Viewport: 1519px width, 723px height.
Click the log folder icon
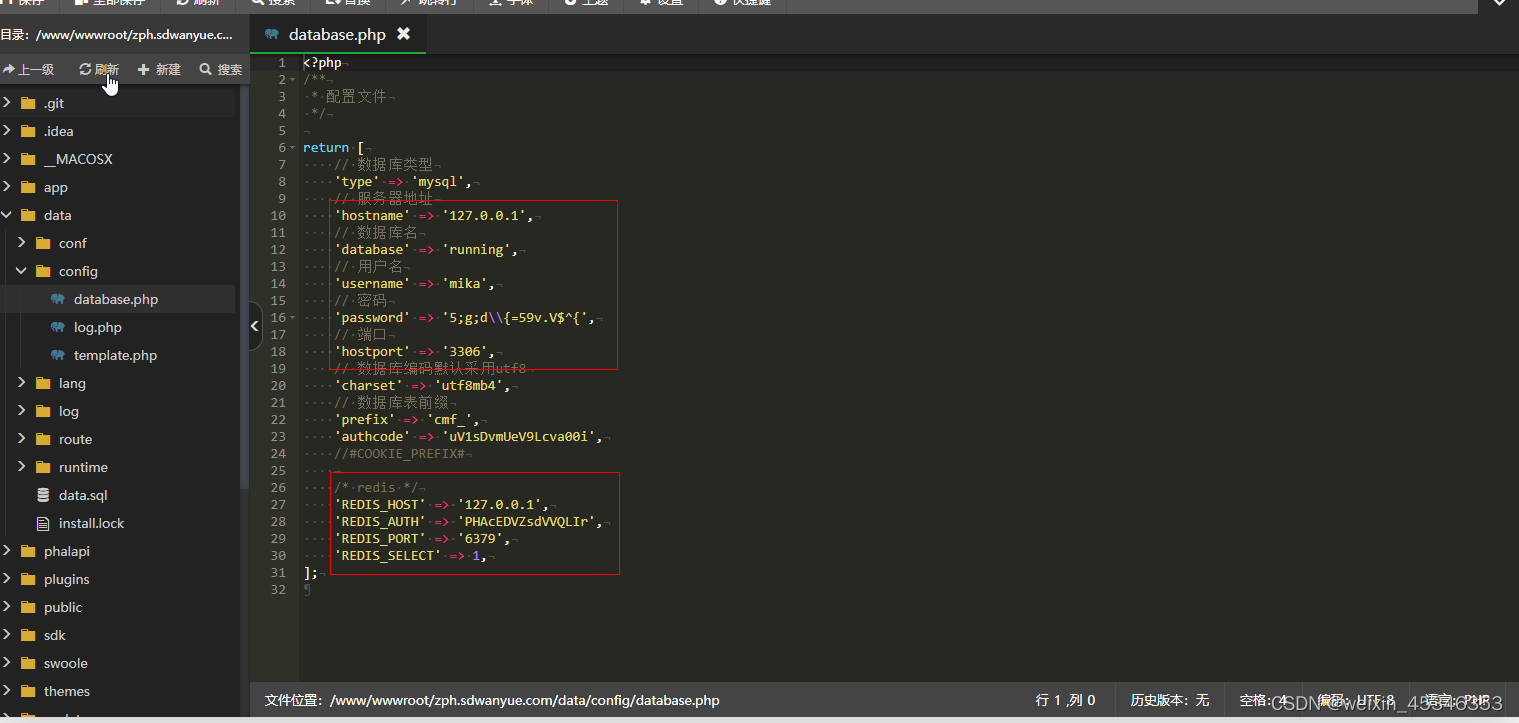coord(42,411)
